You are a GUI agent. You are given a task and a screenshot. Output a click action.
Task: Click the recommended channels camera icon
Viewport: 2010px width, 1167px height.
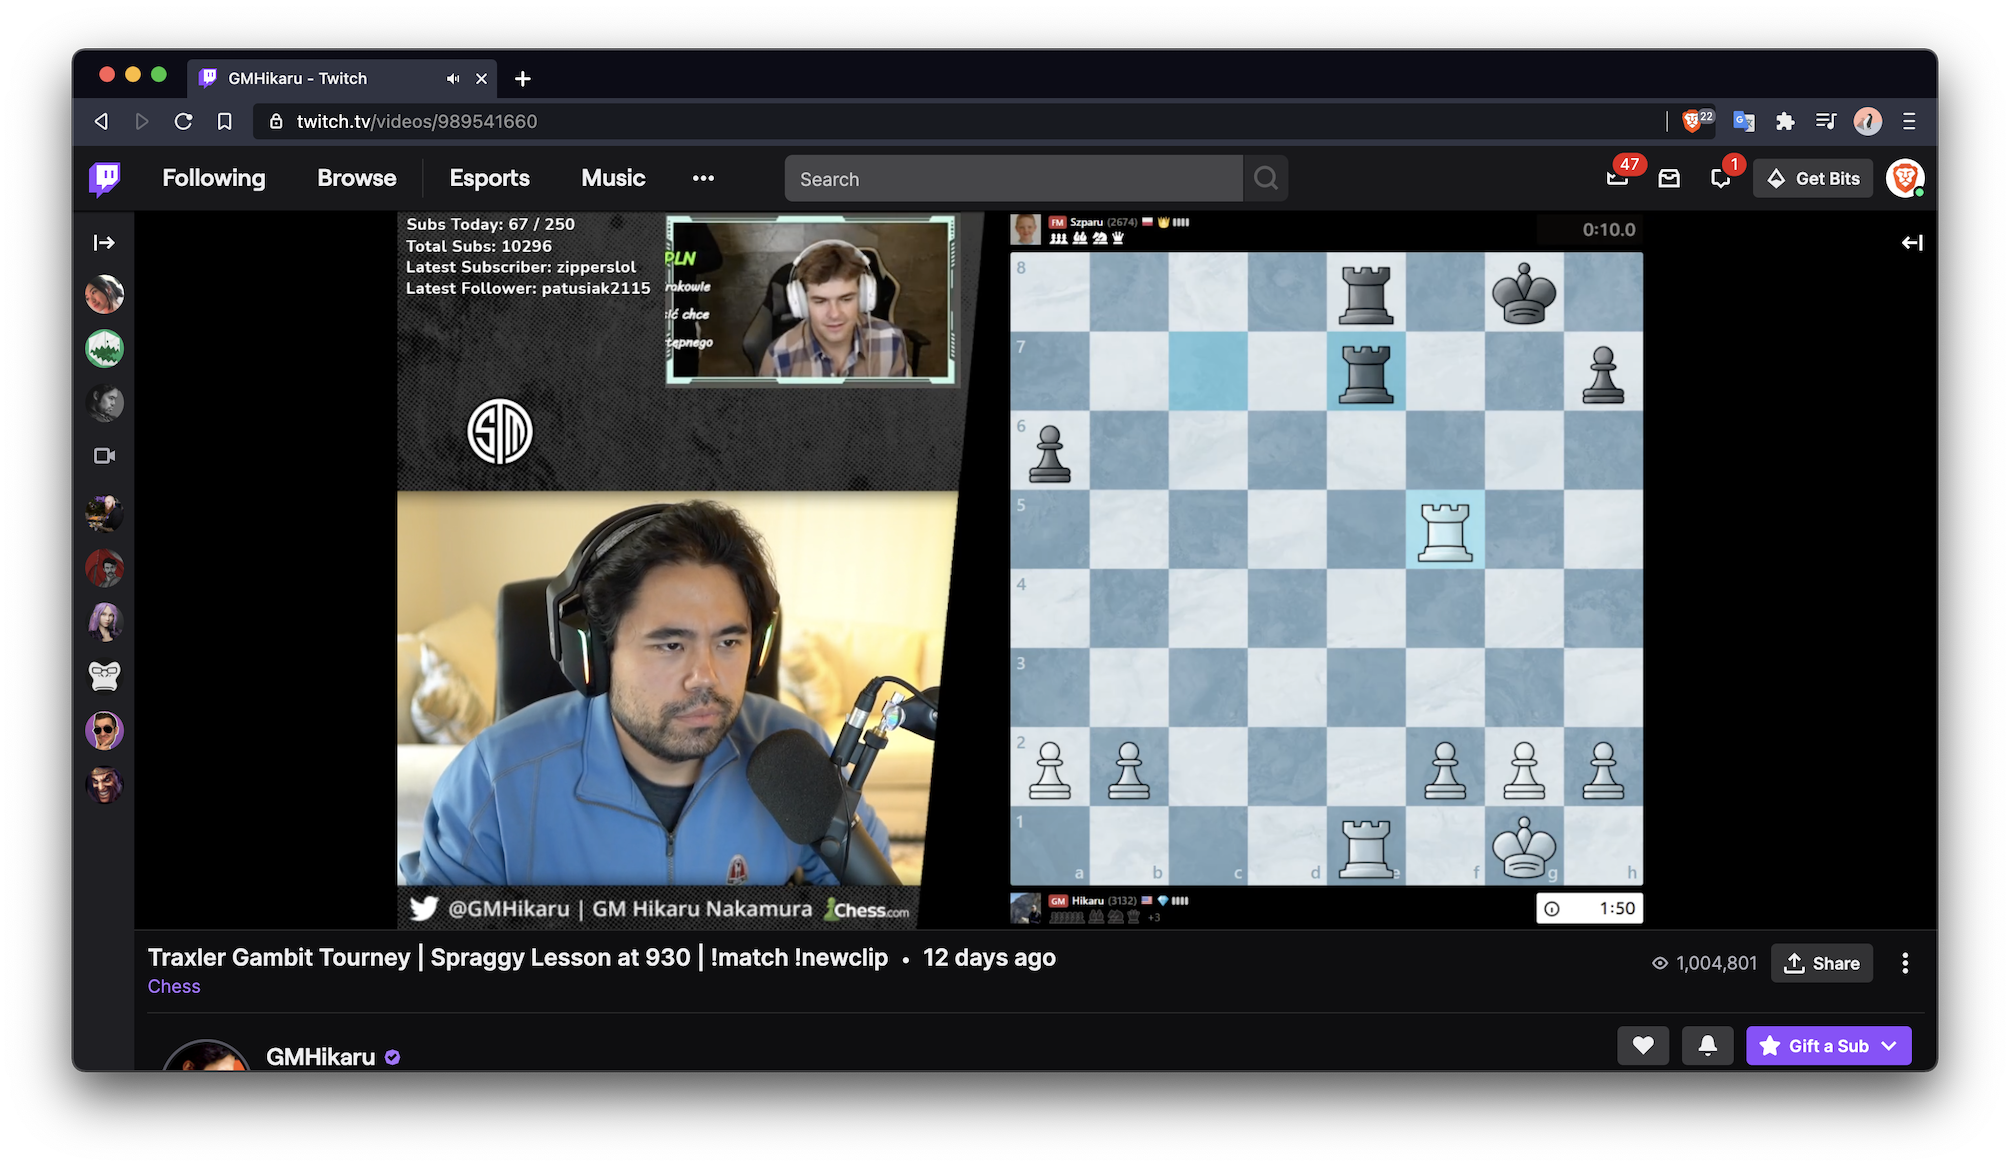[x=104, y=456]
